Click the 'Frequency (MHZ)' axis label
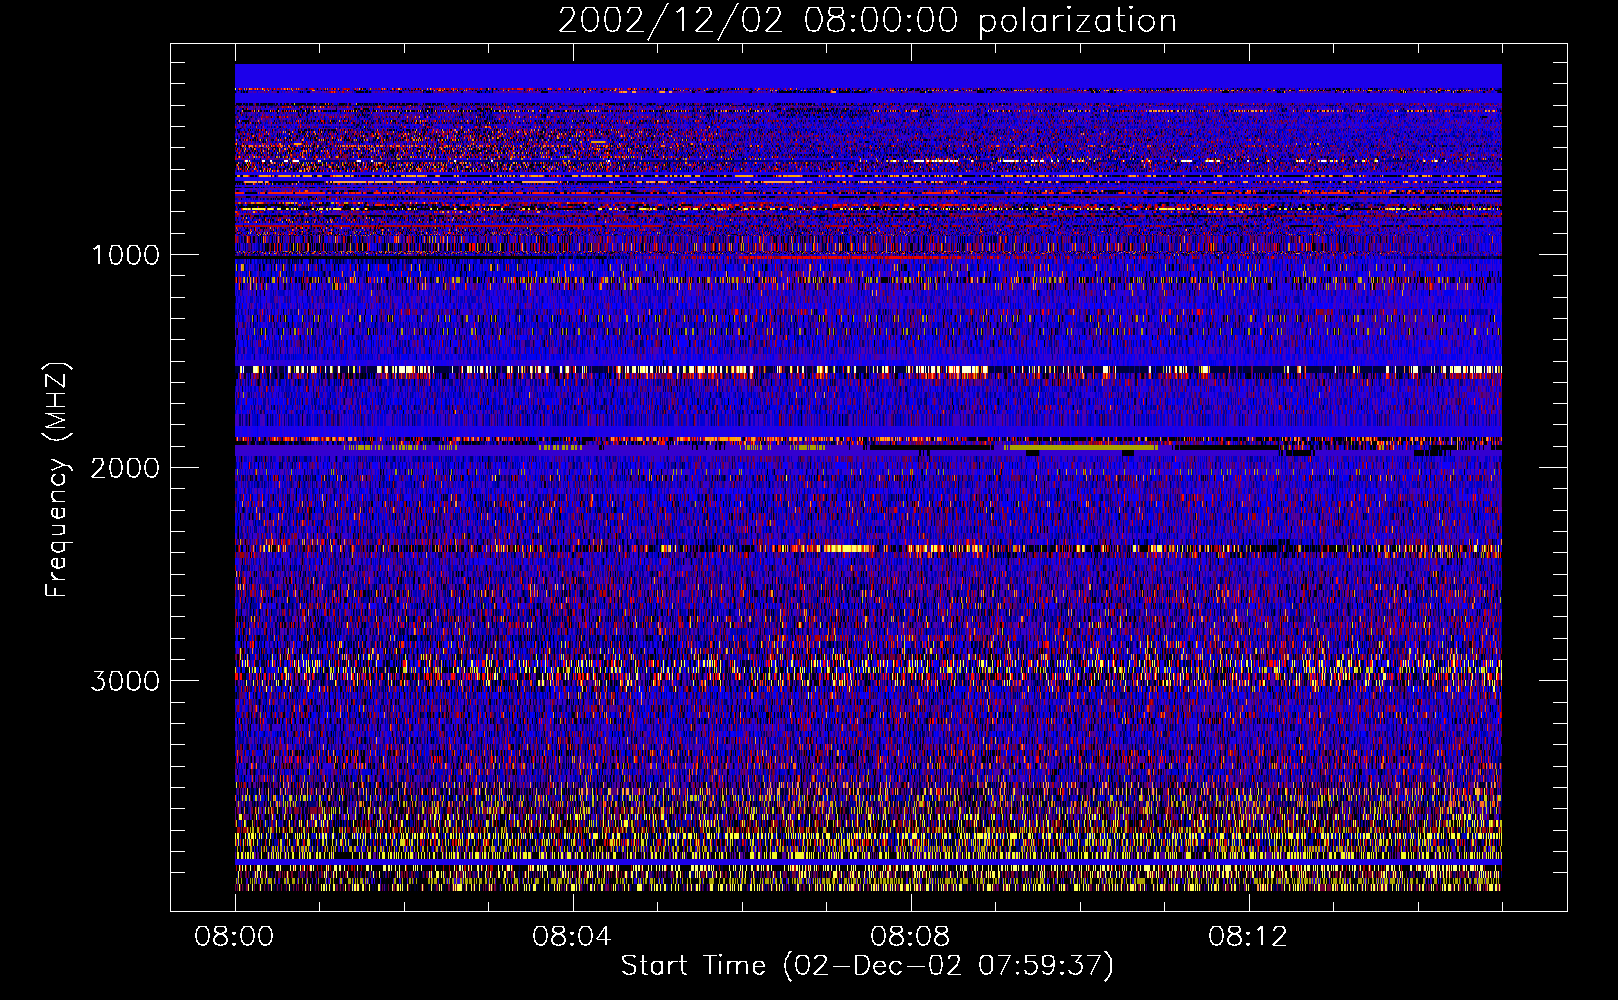1618x1000 pixels. point(57,480)
